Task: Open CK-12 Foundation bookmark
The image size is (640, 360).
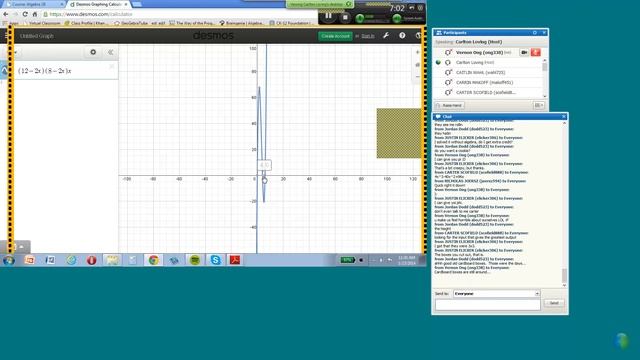Action: click(x=291, y=23)
